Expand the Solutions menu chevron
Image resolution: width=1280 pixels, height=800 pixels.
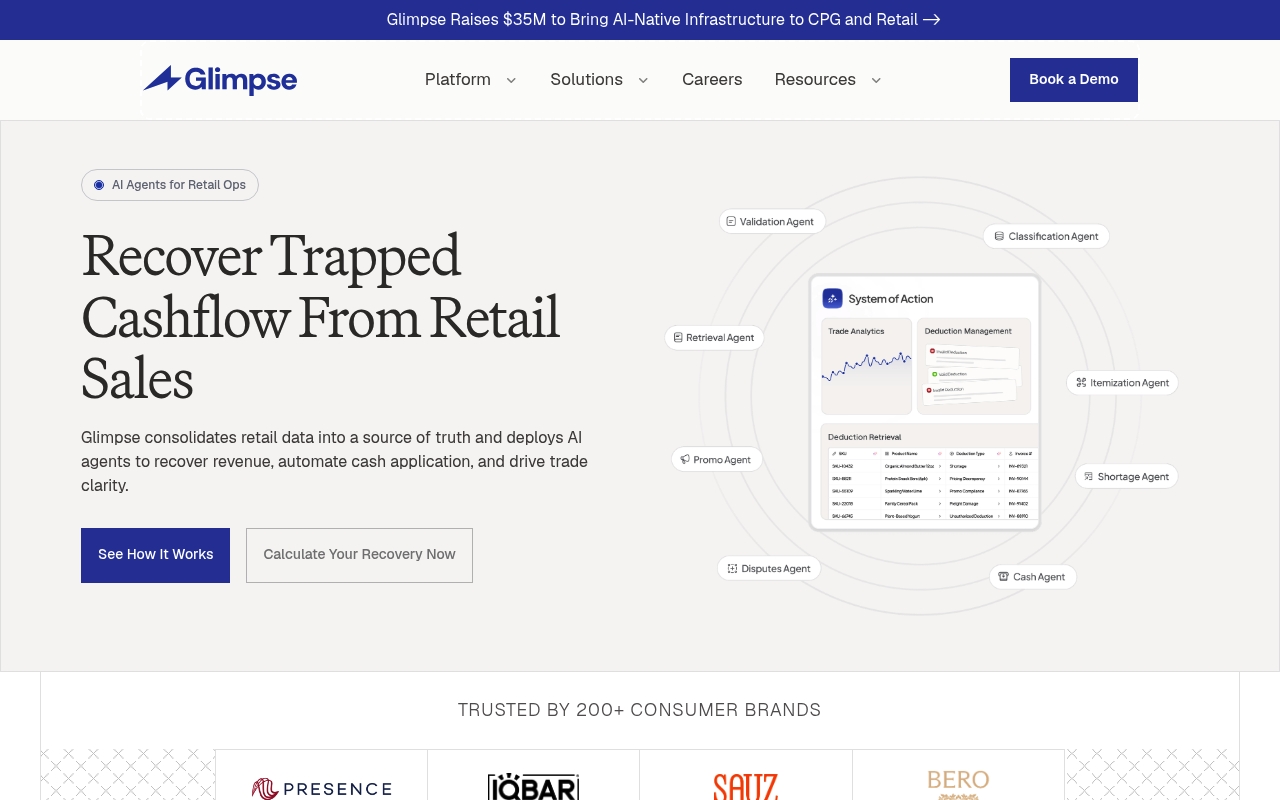(x=643, y=80)
